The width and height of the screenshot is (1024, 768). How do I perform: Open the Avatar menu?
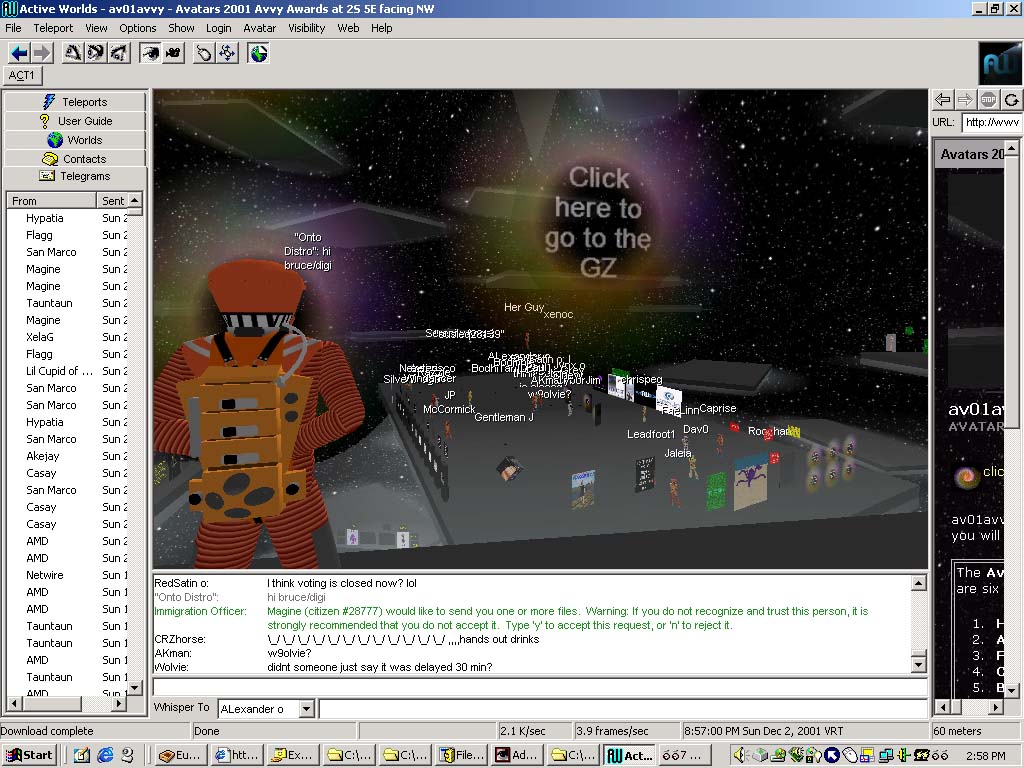(x=260, y=28)
